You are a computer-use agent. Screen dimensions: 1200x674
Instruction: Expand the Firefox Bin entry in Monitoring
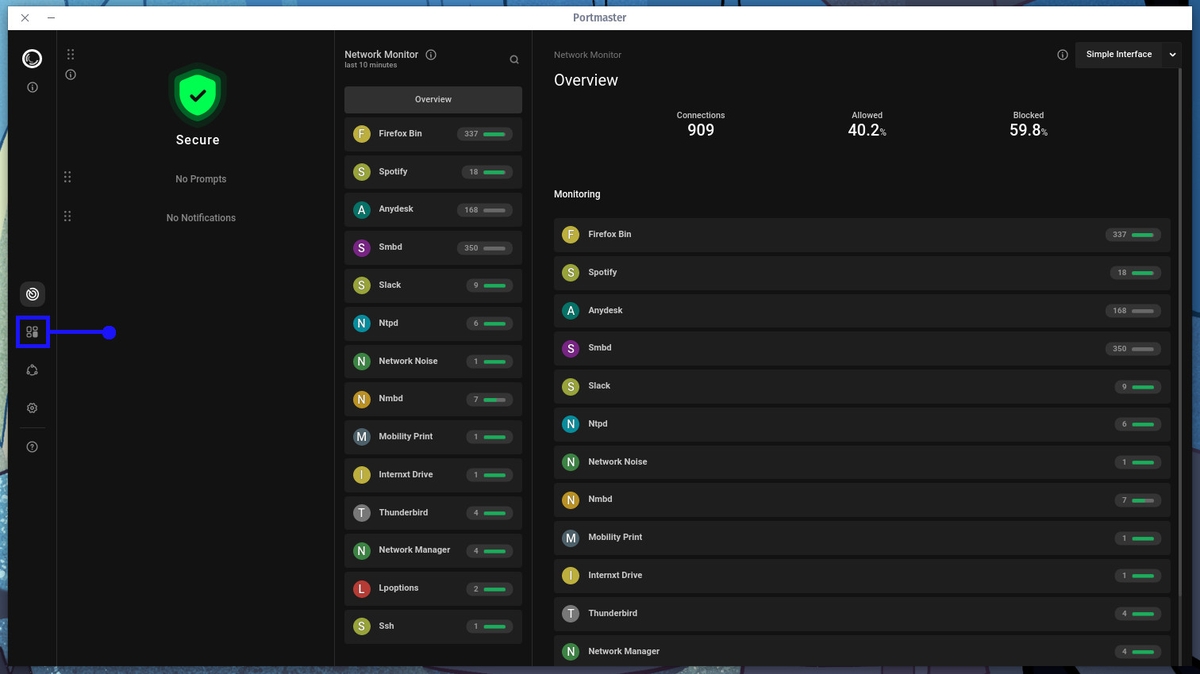tap(862, 234)
